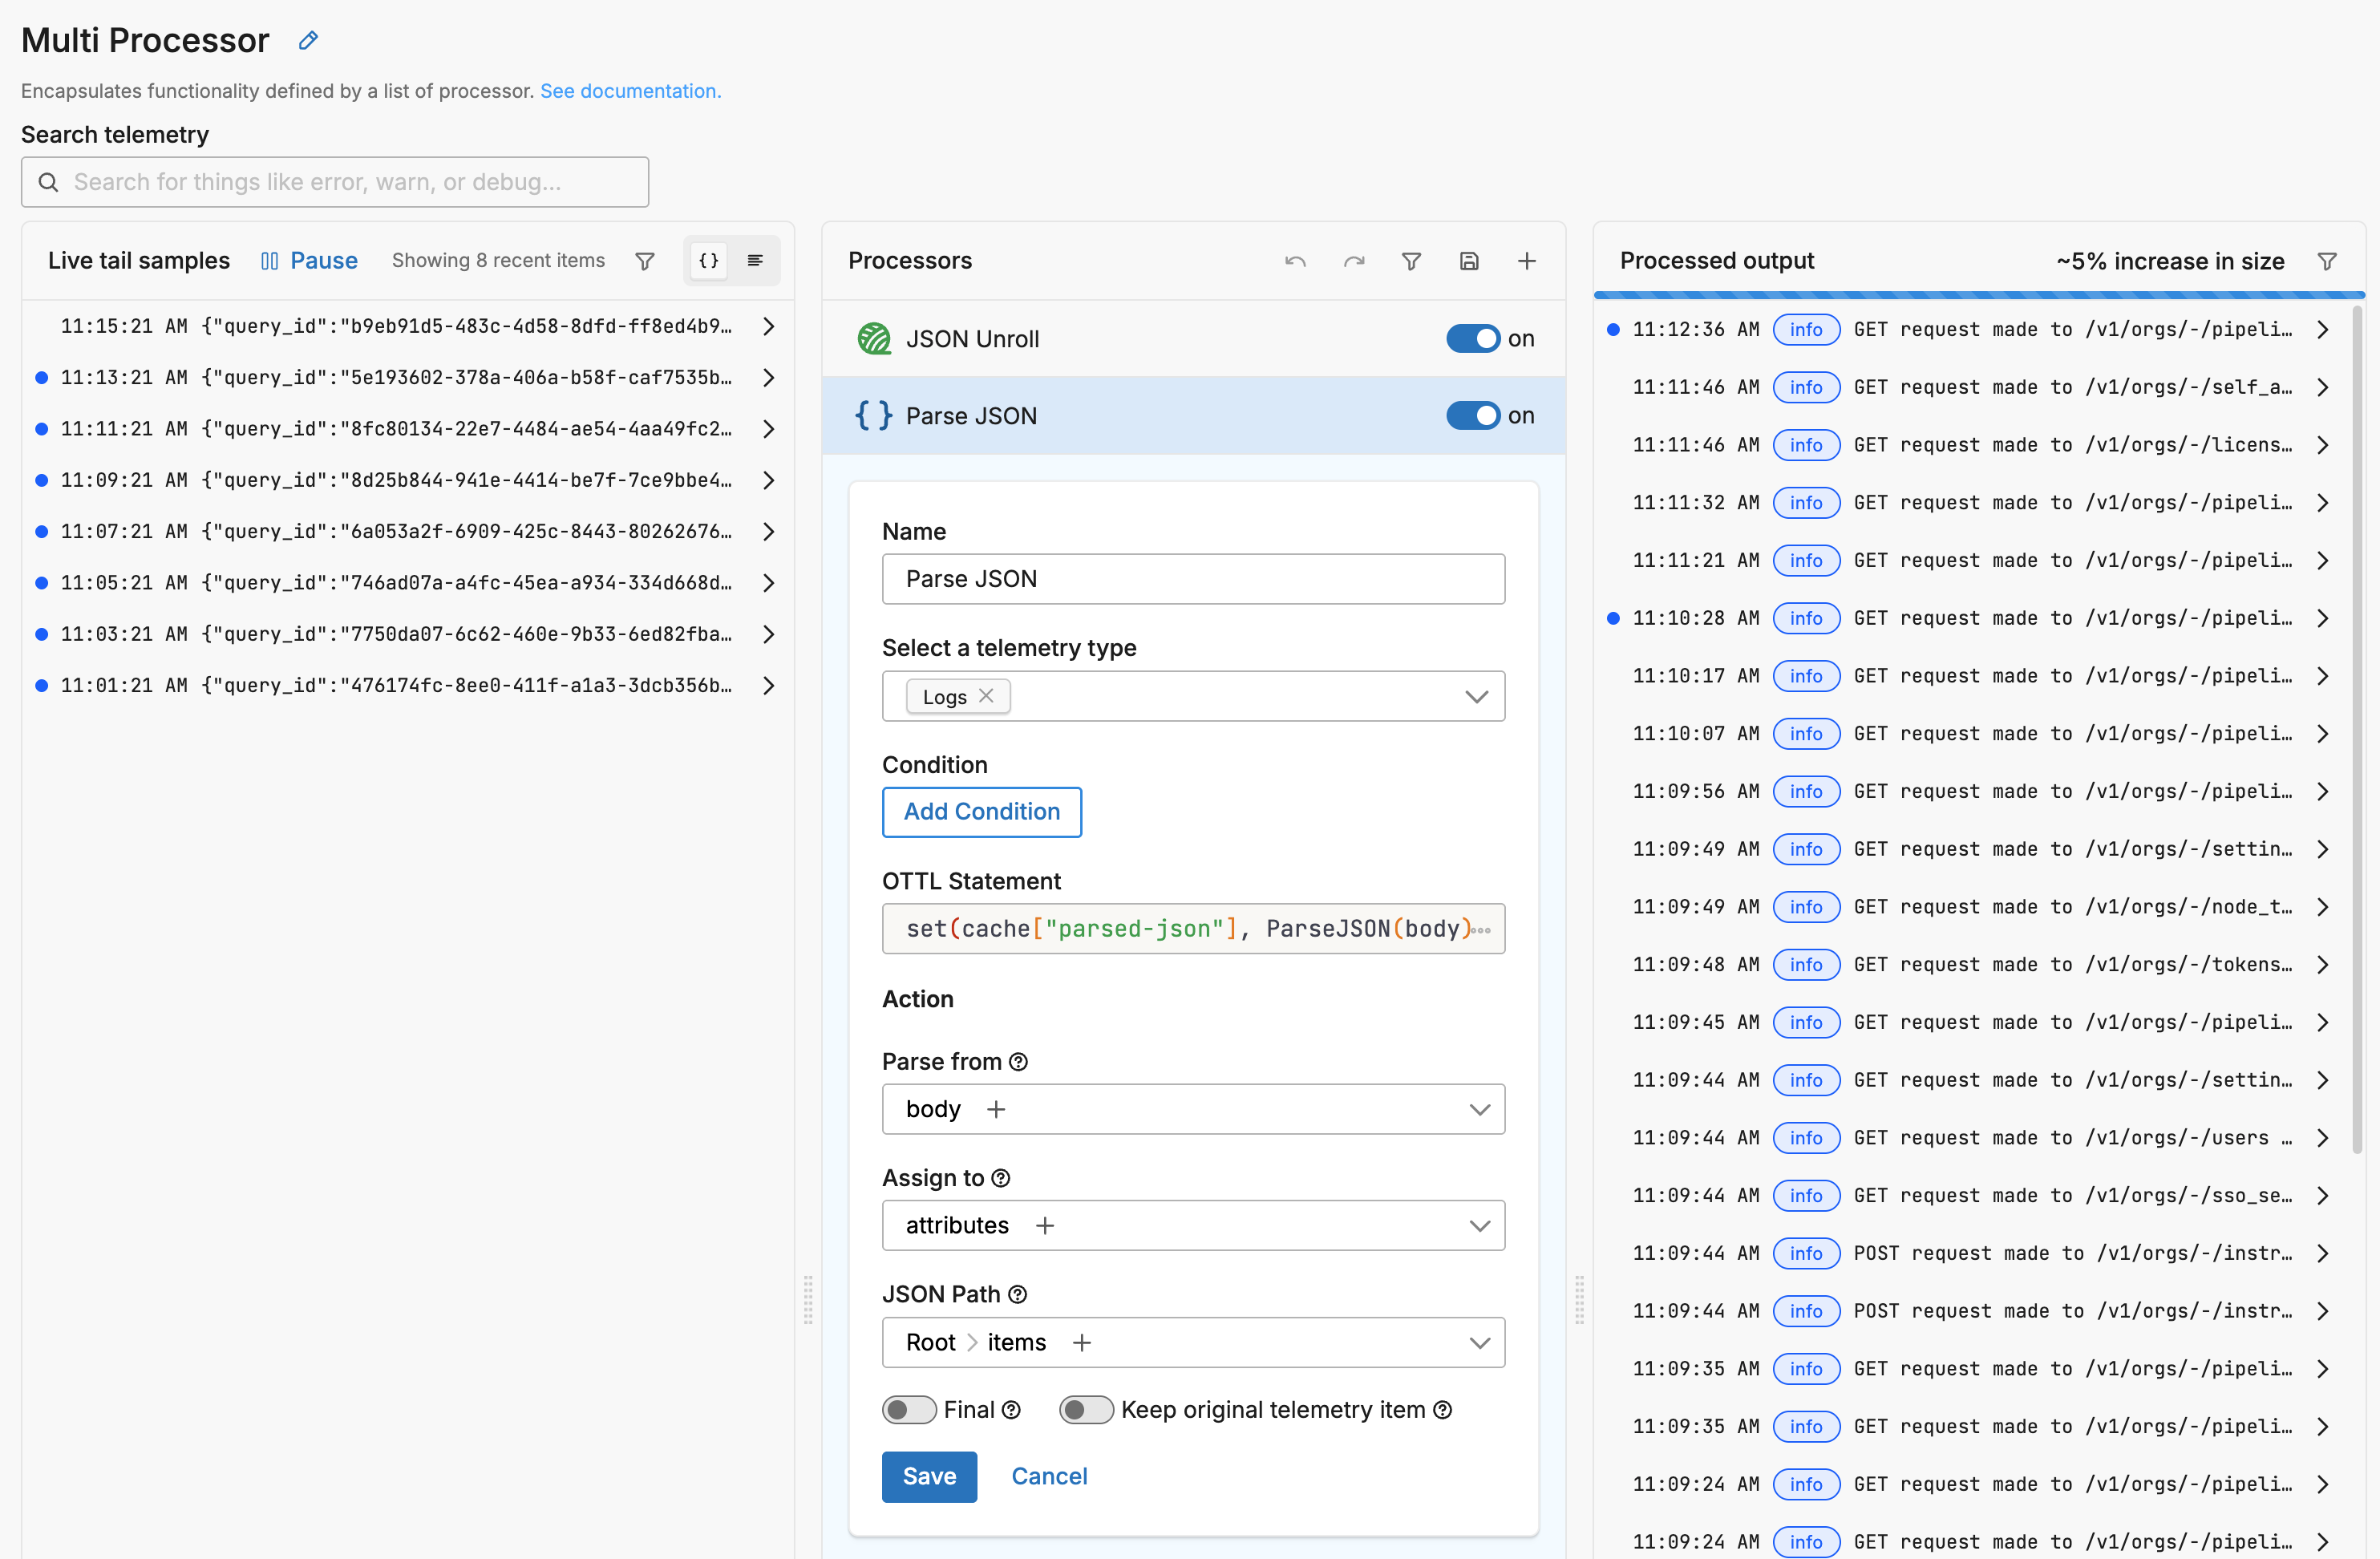The image size is (2380, 1559).
Task: Click the blue progress bar above Processed output
Action: pyautogui.click(x=1978, y=294)
